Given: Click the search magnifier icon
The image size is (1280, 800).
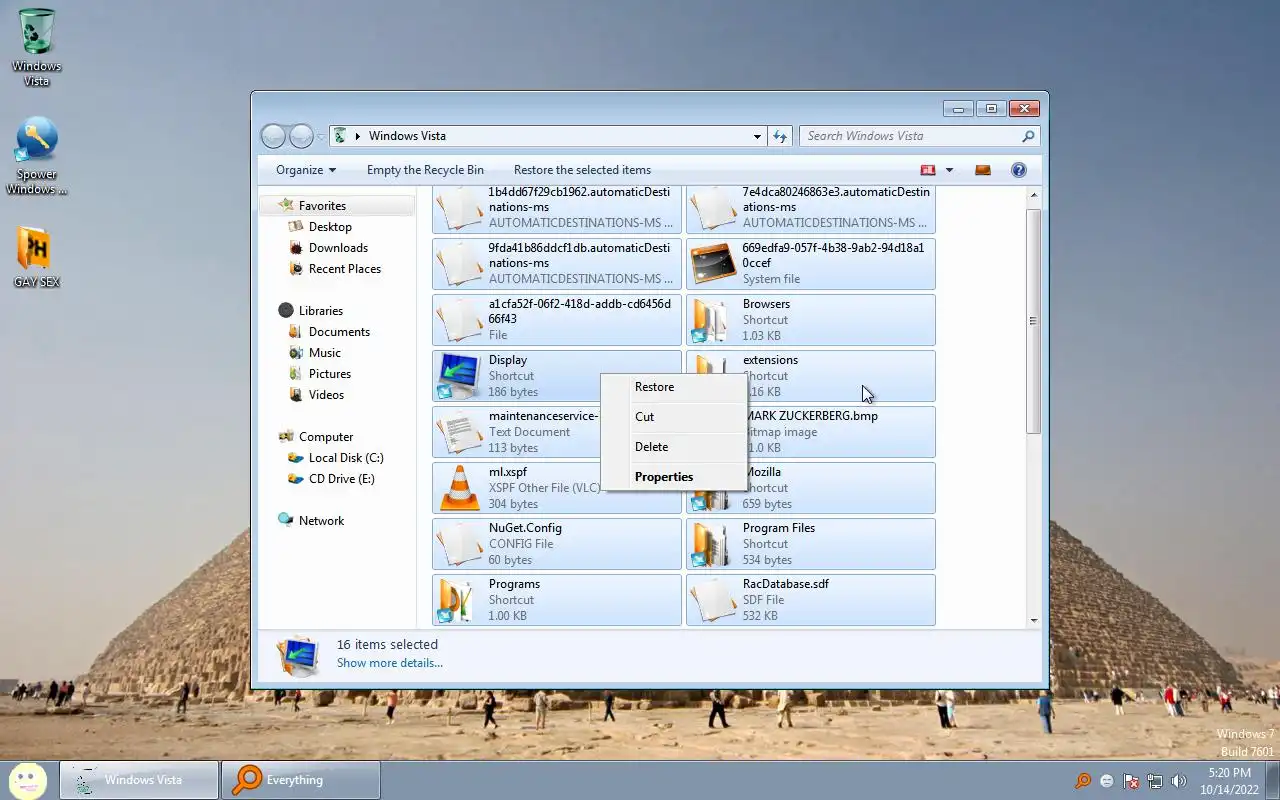Looking at the screenshot, I should [1028, 136].
